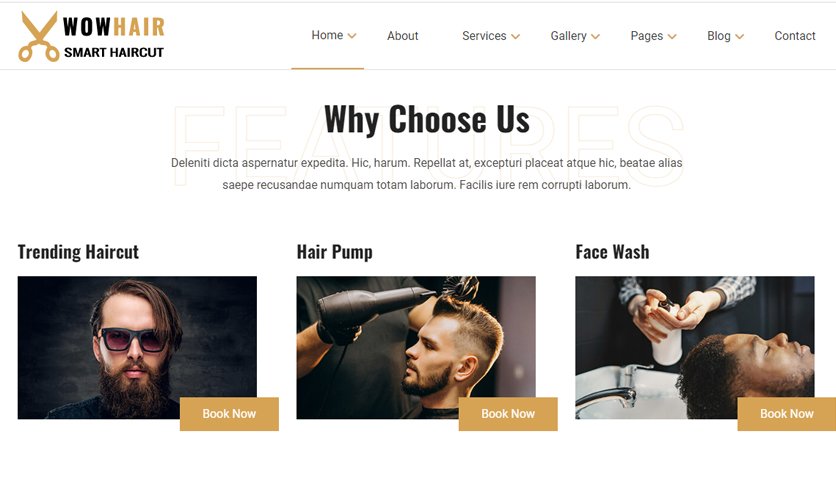Open the face wash photo

coord(695,347)
